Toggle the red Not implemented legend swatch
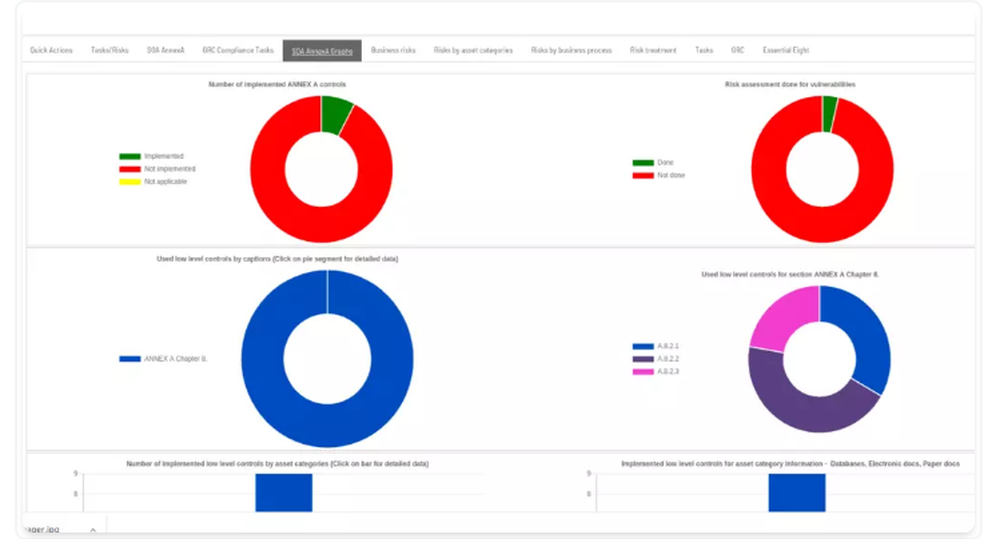The height and width of the screenshot is (539, 1000). (x=130, y=169)
